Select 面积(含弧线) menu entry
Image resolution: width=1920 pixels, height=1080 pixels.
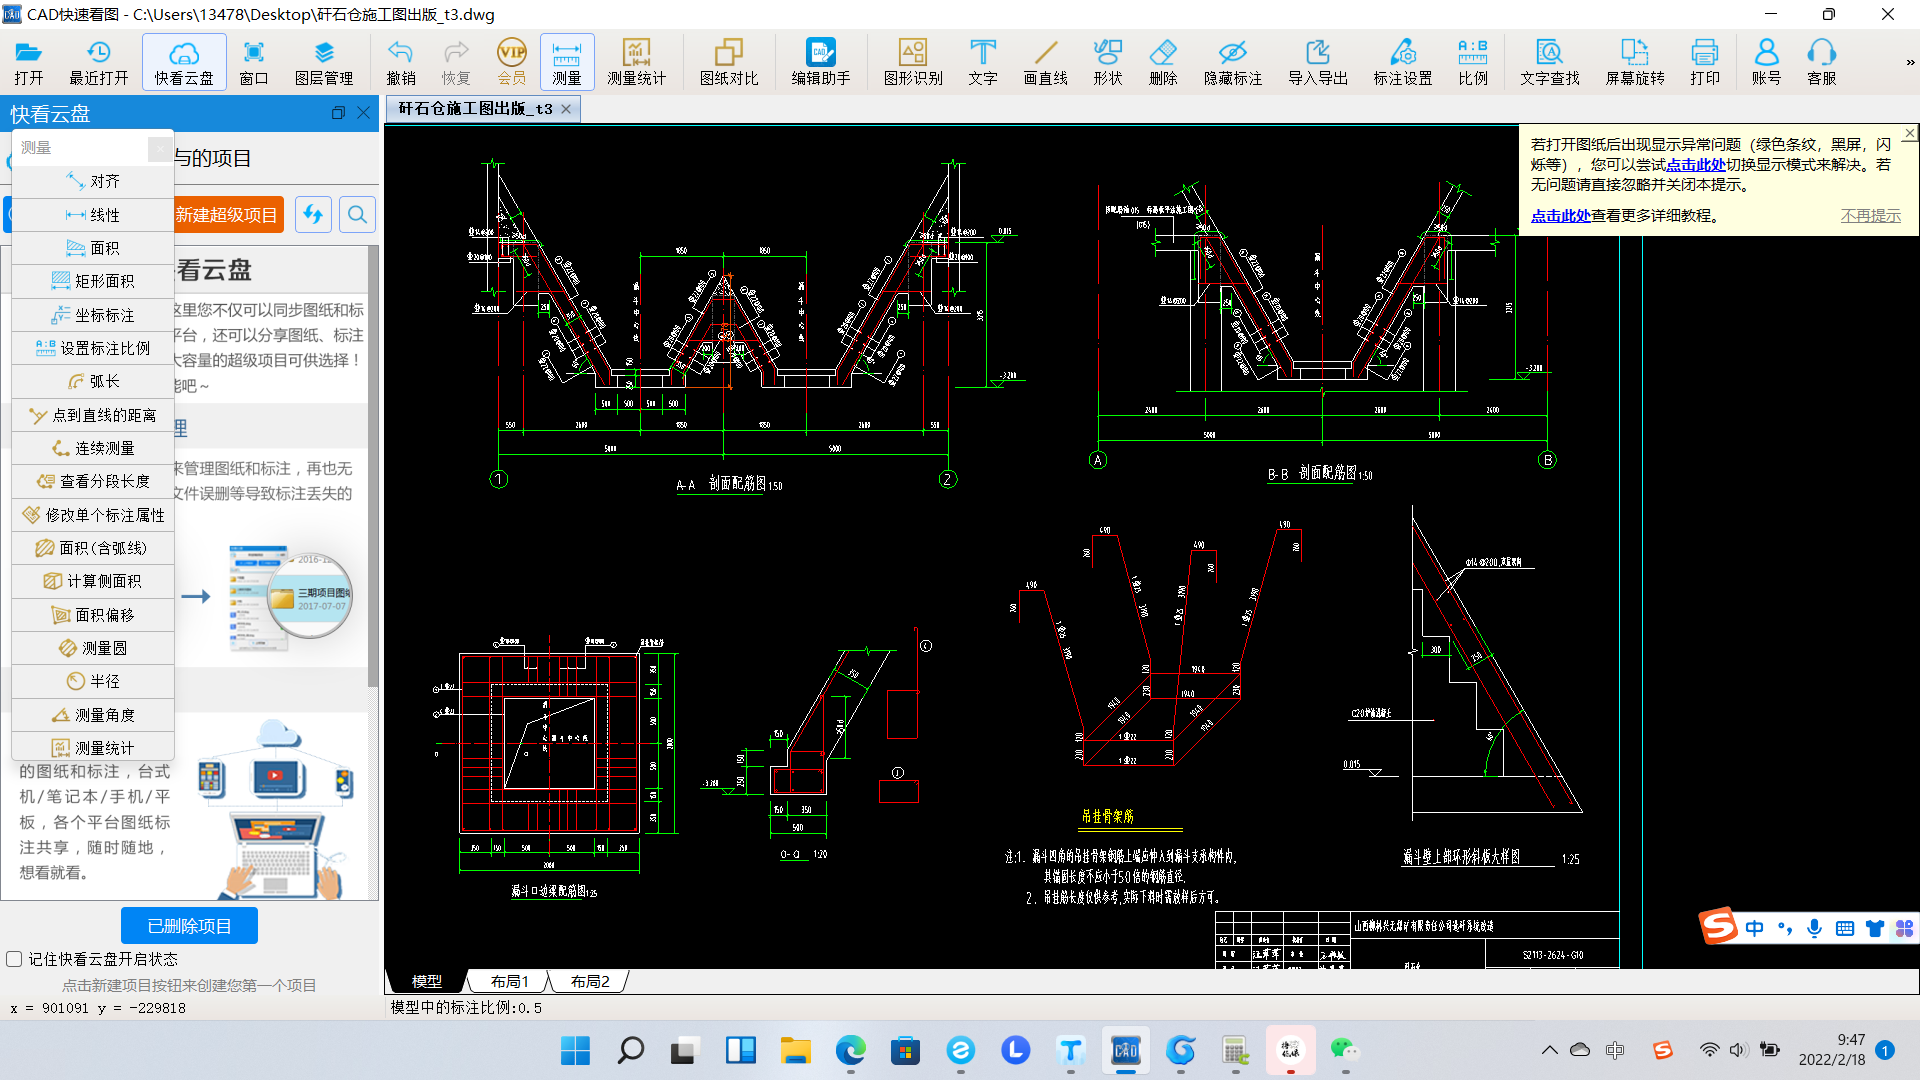click(93, 548)
